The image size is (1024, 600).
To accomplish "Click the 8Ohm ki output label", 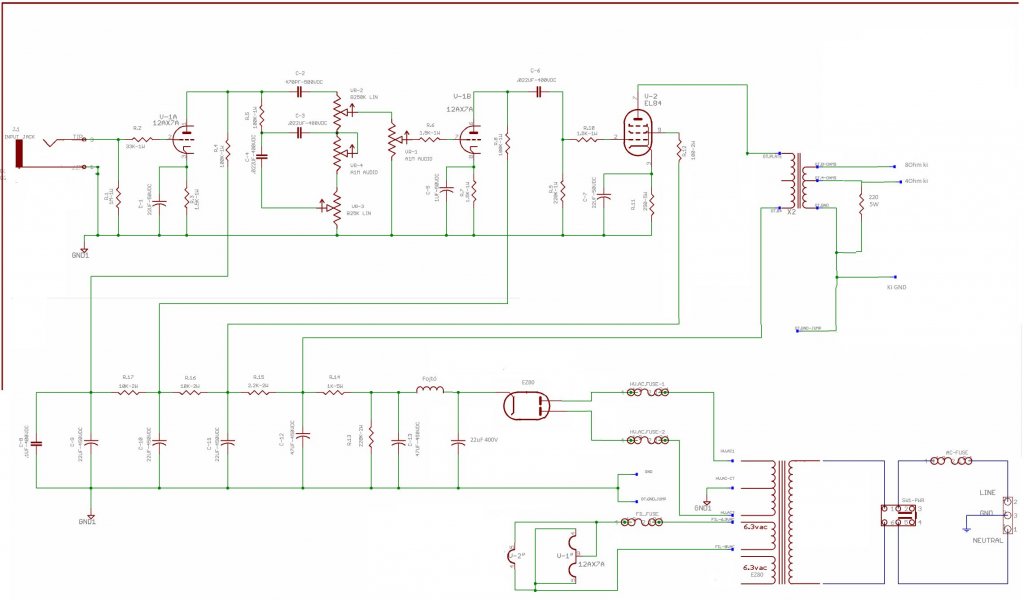I will (x=916, y=165).
